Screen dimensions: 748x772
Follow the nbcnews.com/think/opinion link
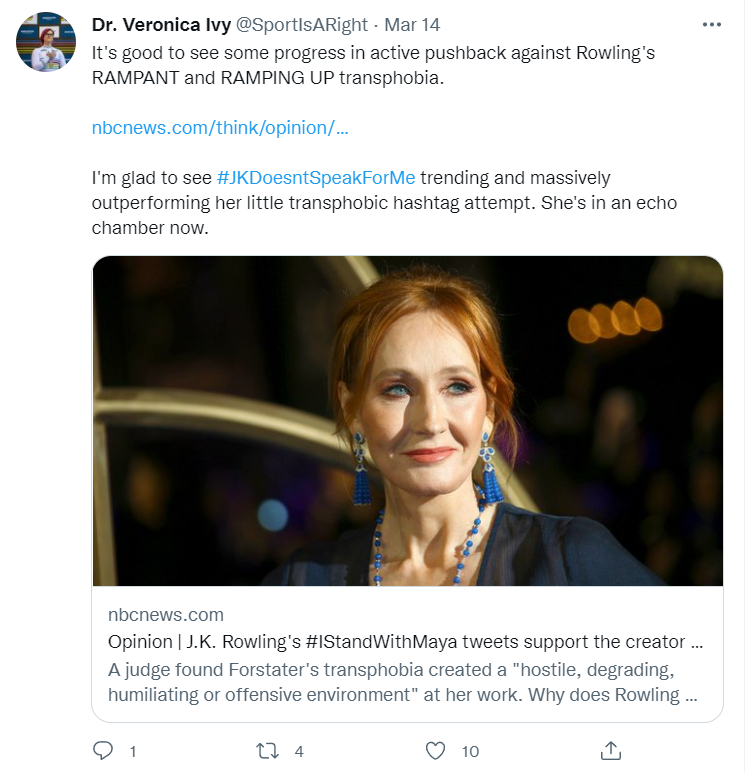click(220, 128)
